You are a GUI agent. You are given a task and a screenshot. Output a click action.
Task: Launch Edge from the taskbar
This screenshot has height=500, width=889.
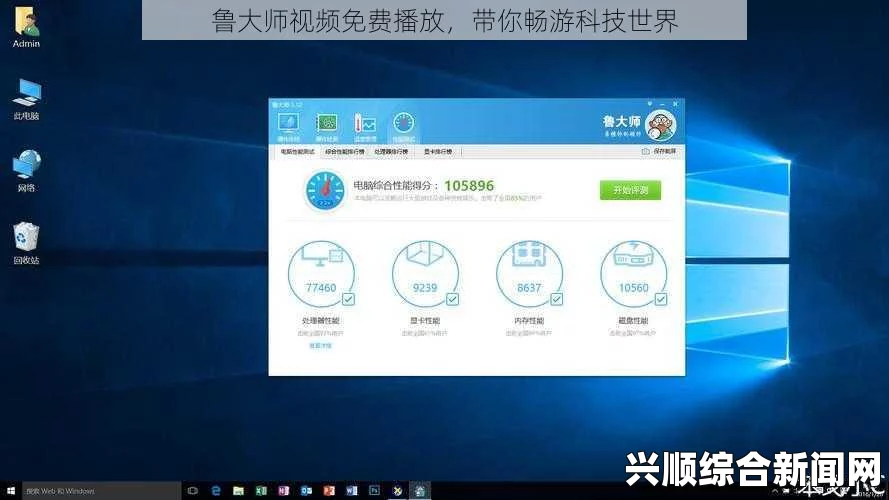(216, 491)
